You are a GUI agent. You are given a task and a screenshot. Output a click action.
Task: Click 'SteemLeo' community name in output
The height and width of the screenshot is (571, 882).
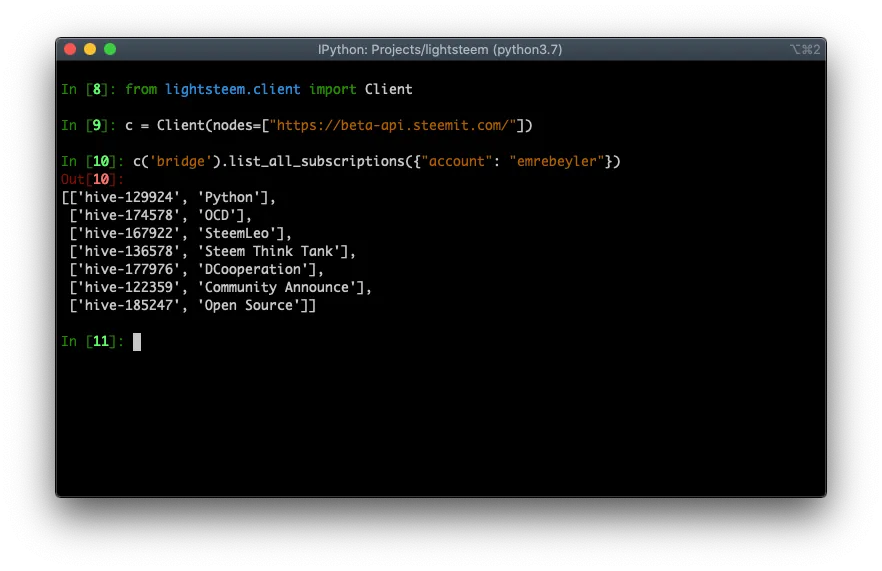[x=237, y=233]
